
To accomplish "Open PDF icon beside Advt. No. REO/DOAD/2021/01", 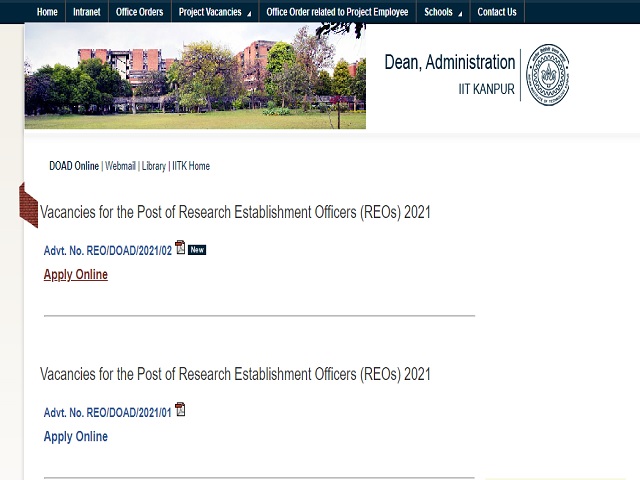I will (x=180, y=409).
